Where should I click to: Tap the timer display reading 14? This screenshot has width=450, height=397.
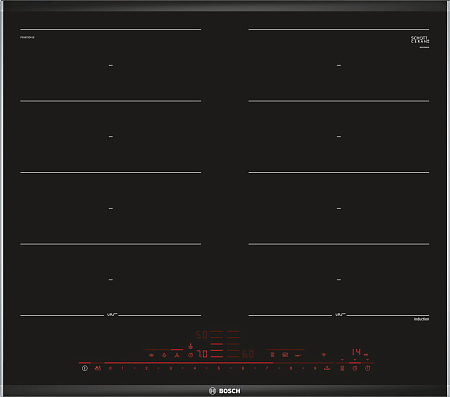click(x=356, y=351)
